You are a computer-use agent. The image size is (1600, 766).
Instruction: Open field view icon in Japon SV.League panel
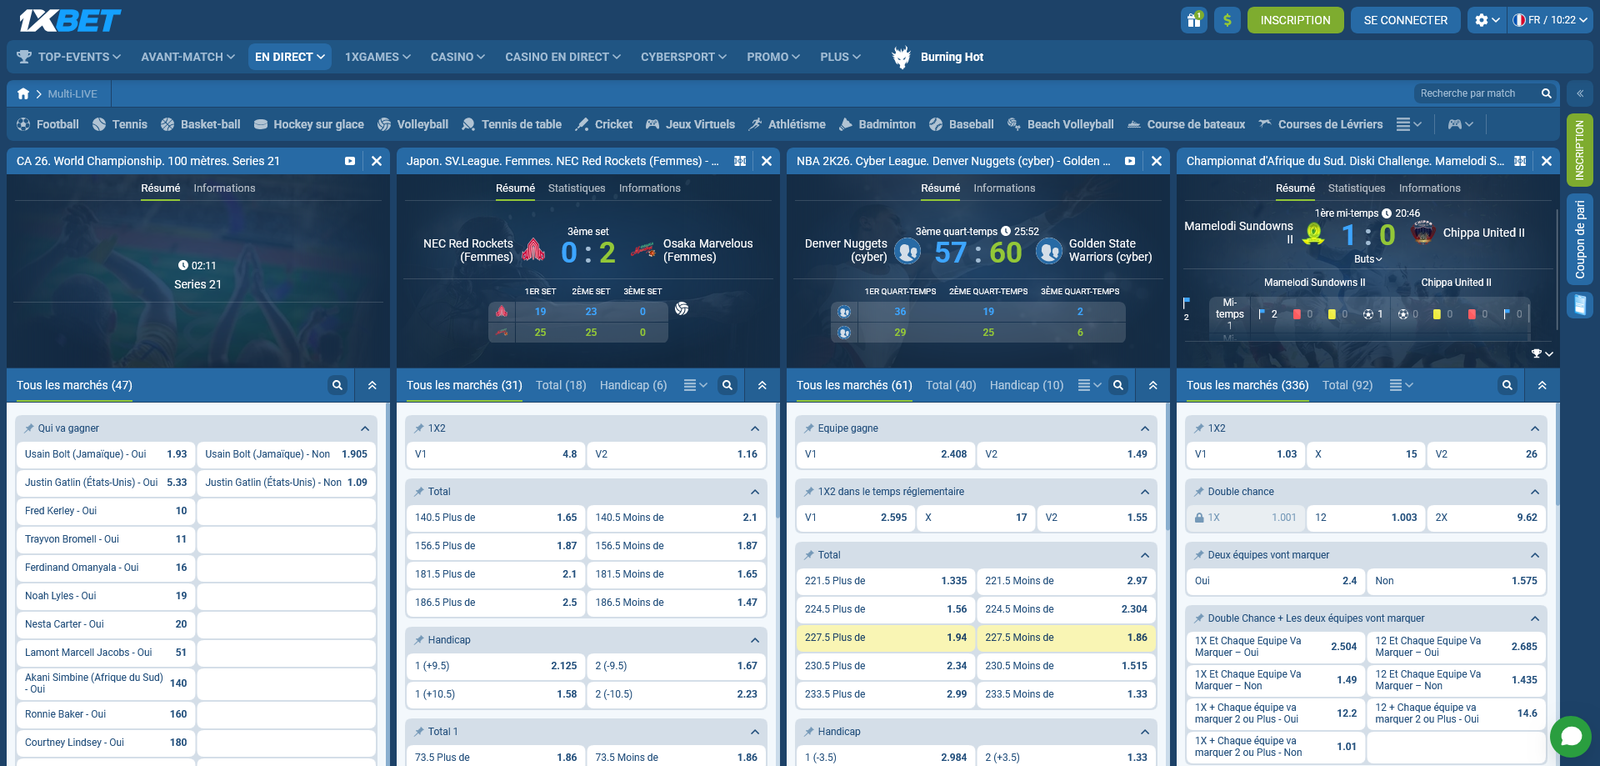[740, 161]
